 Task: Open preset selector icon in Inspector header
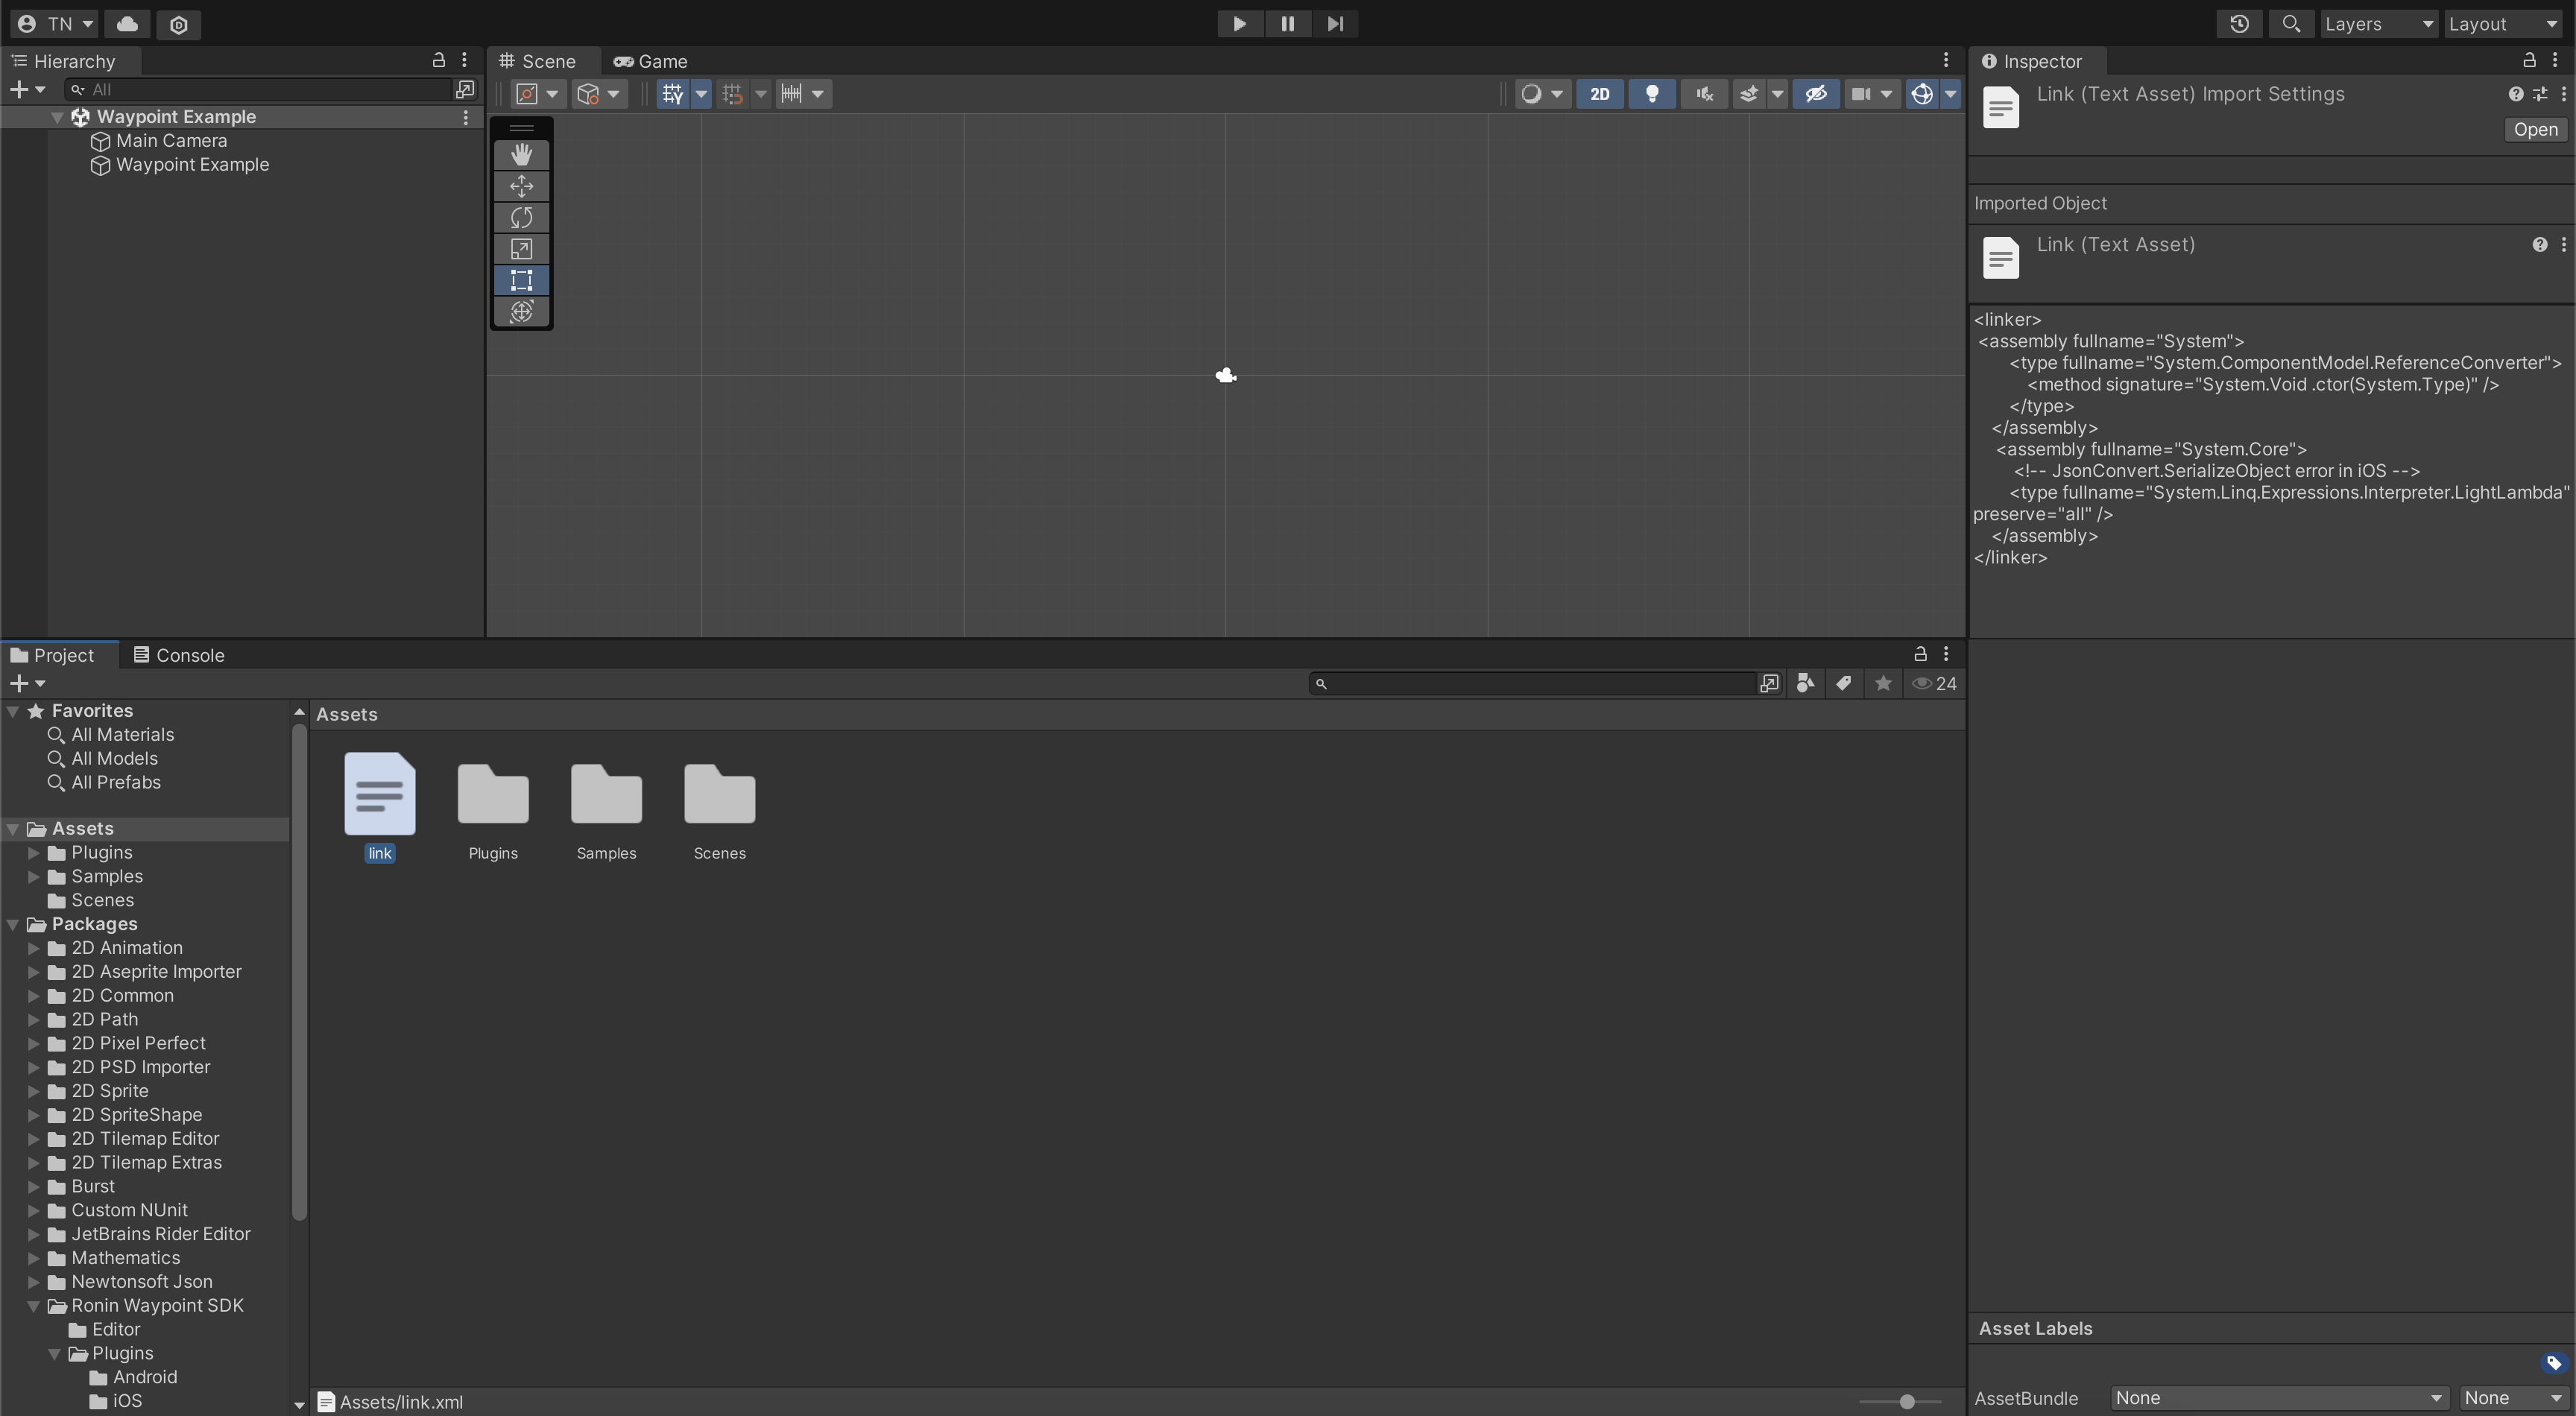2539,94
